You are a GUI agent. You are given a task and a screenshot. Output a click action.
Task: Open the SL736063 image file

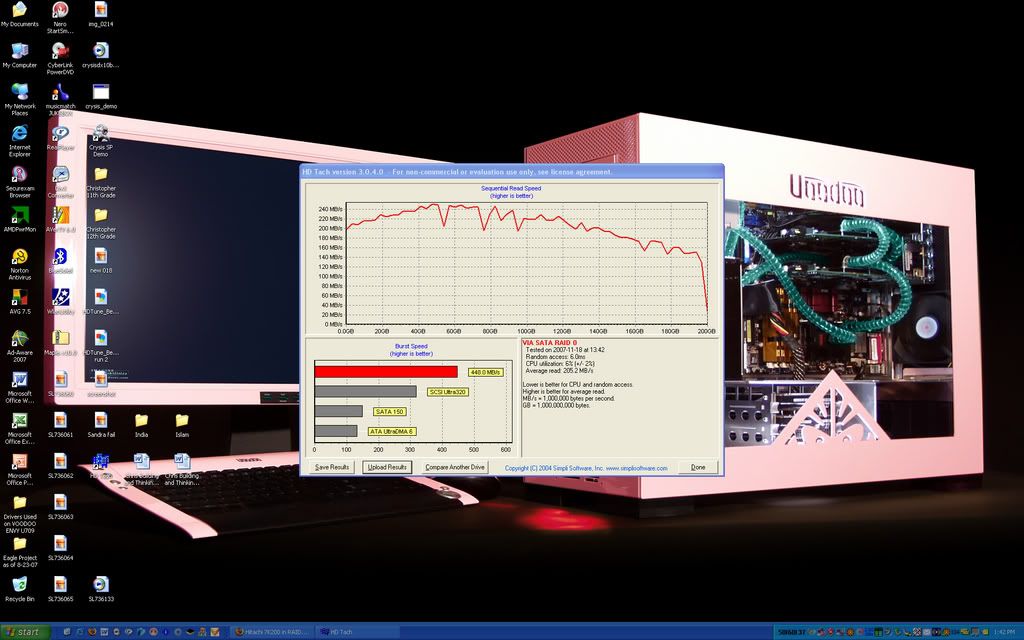(60, 507)
